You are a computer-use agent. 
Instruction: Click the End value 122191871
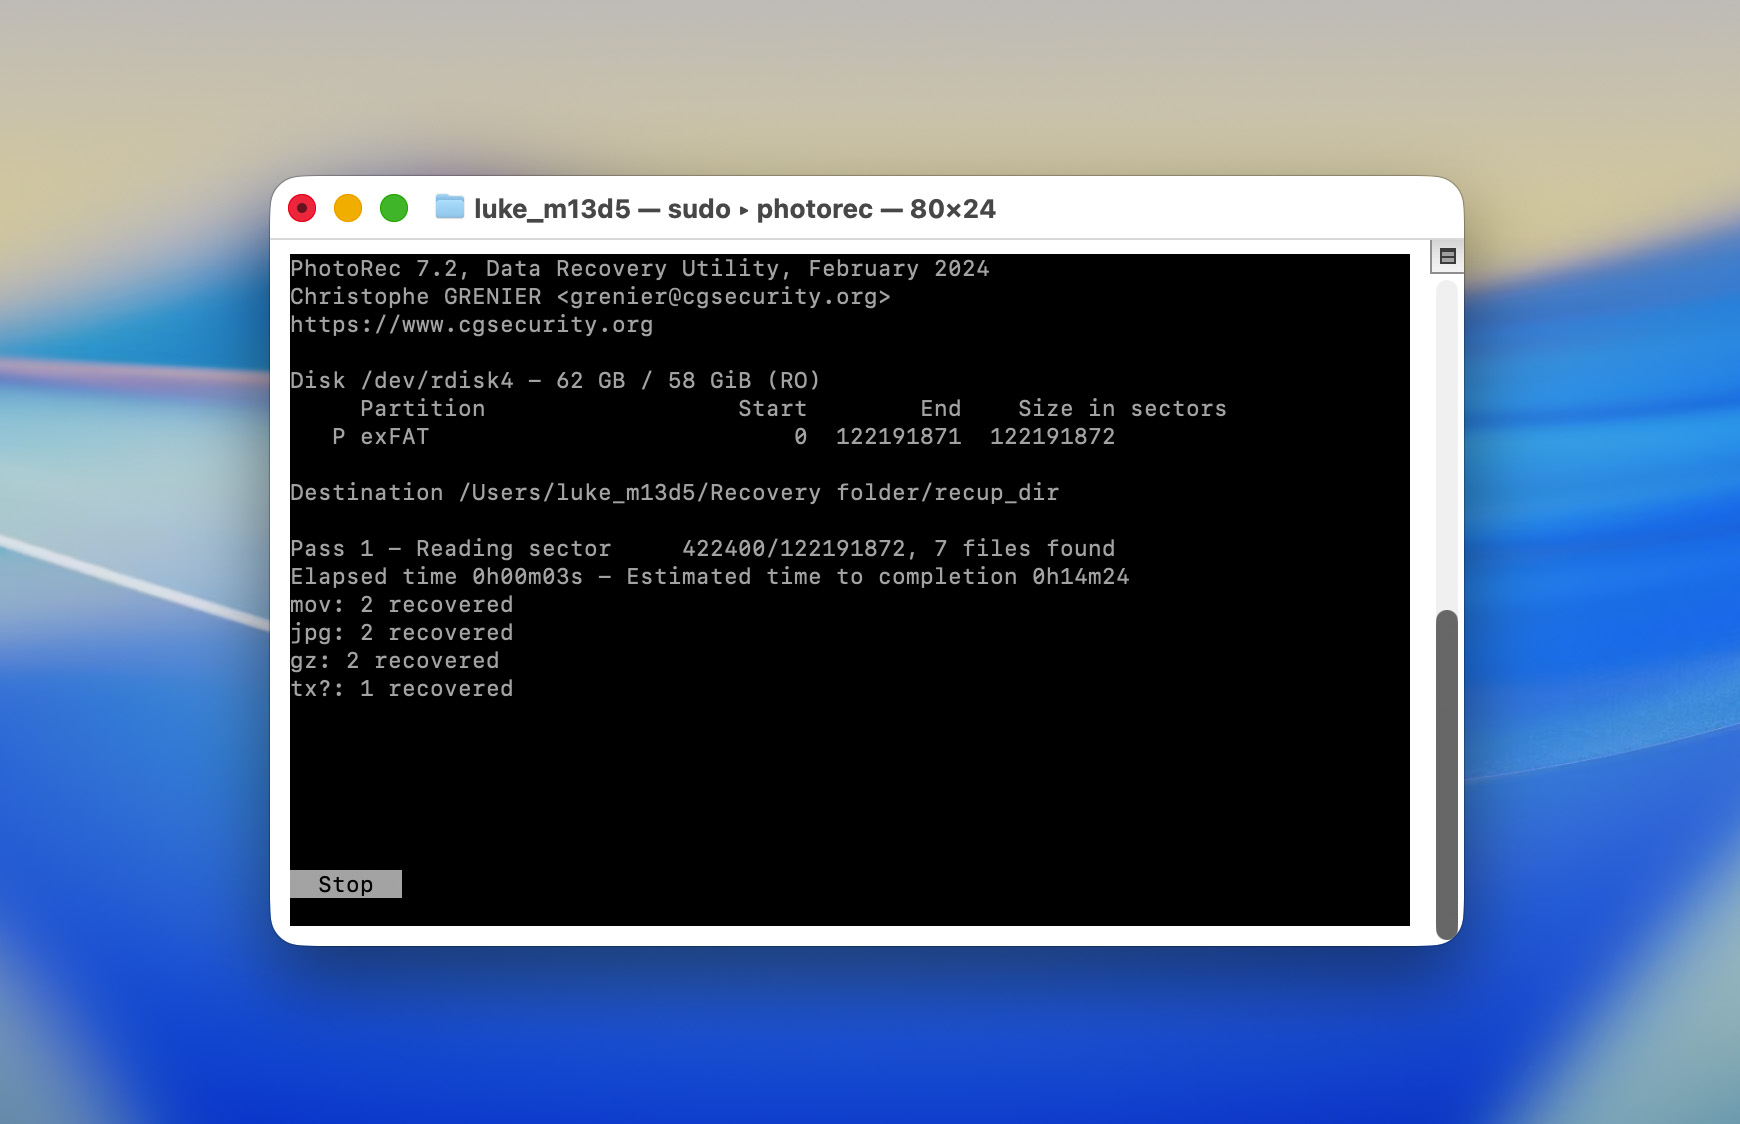point(898,436)
